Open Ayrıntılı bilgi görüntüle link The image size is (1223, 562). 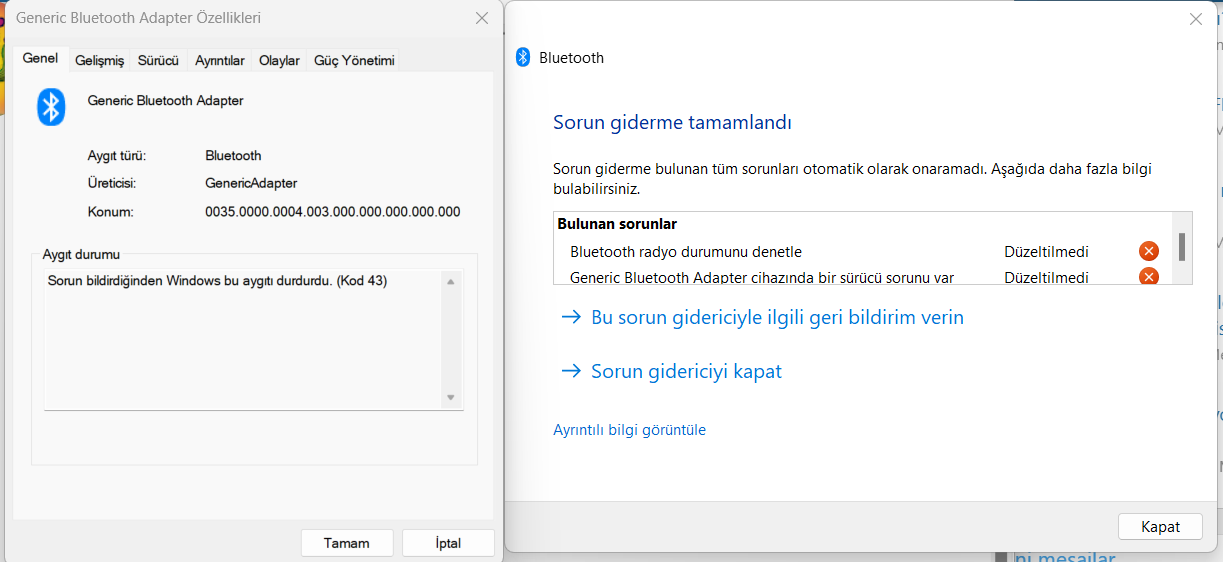point(629,430)
